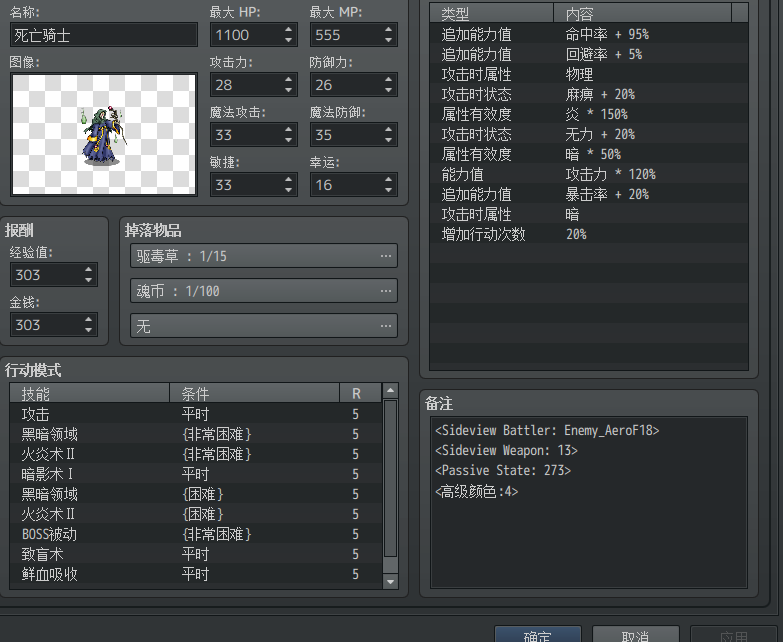Screen dimensions: 783x642
Task: Cancel the dialog with the 取消 button
Action: point(635,635)
